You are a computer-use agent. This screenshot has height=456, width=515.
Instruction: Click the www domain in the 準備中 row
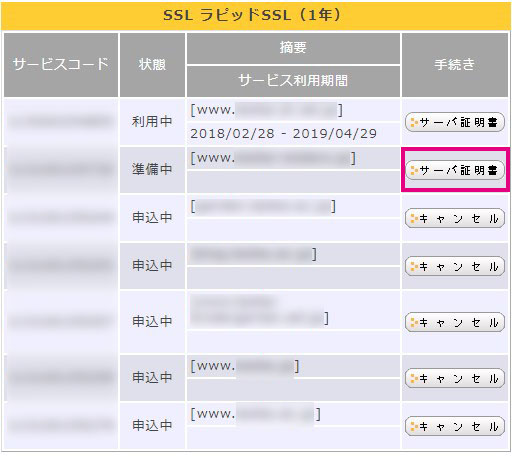pos(273,158)
